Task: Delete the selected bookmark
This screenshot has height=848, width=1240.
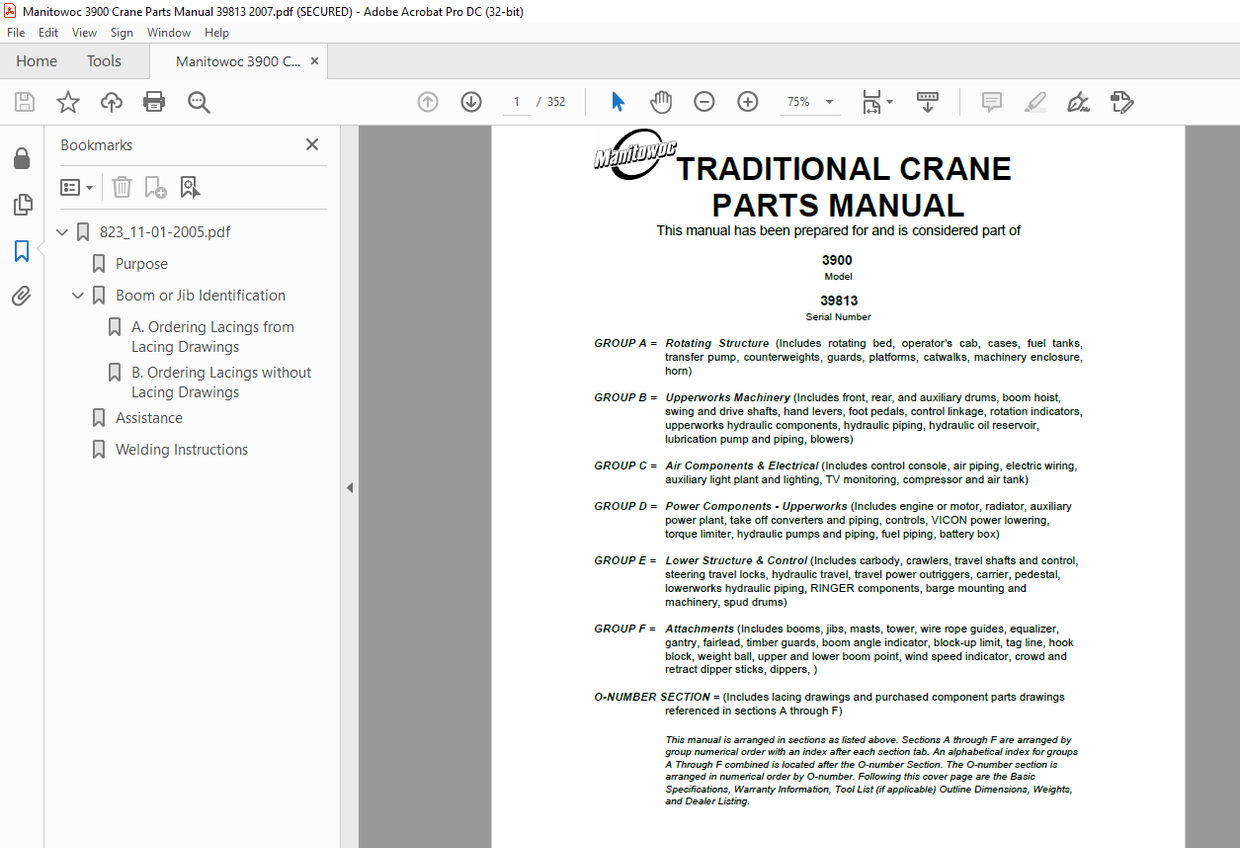Action: click(121, 187)
